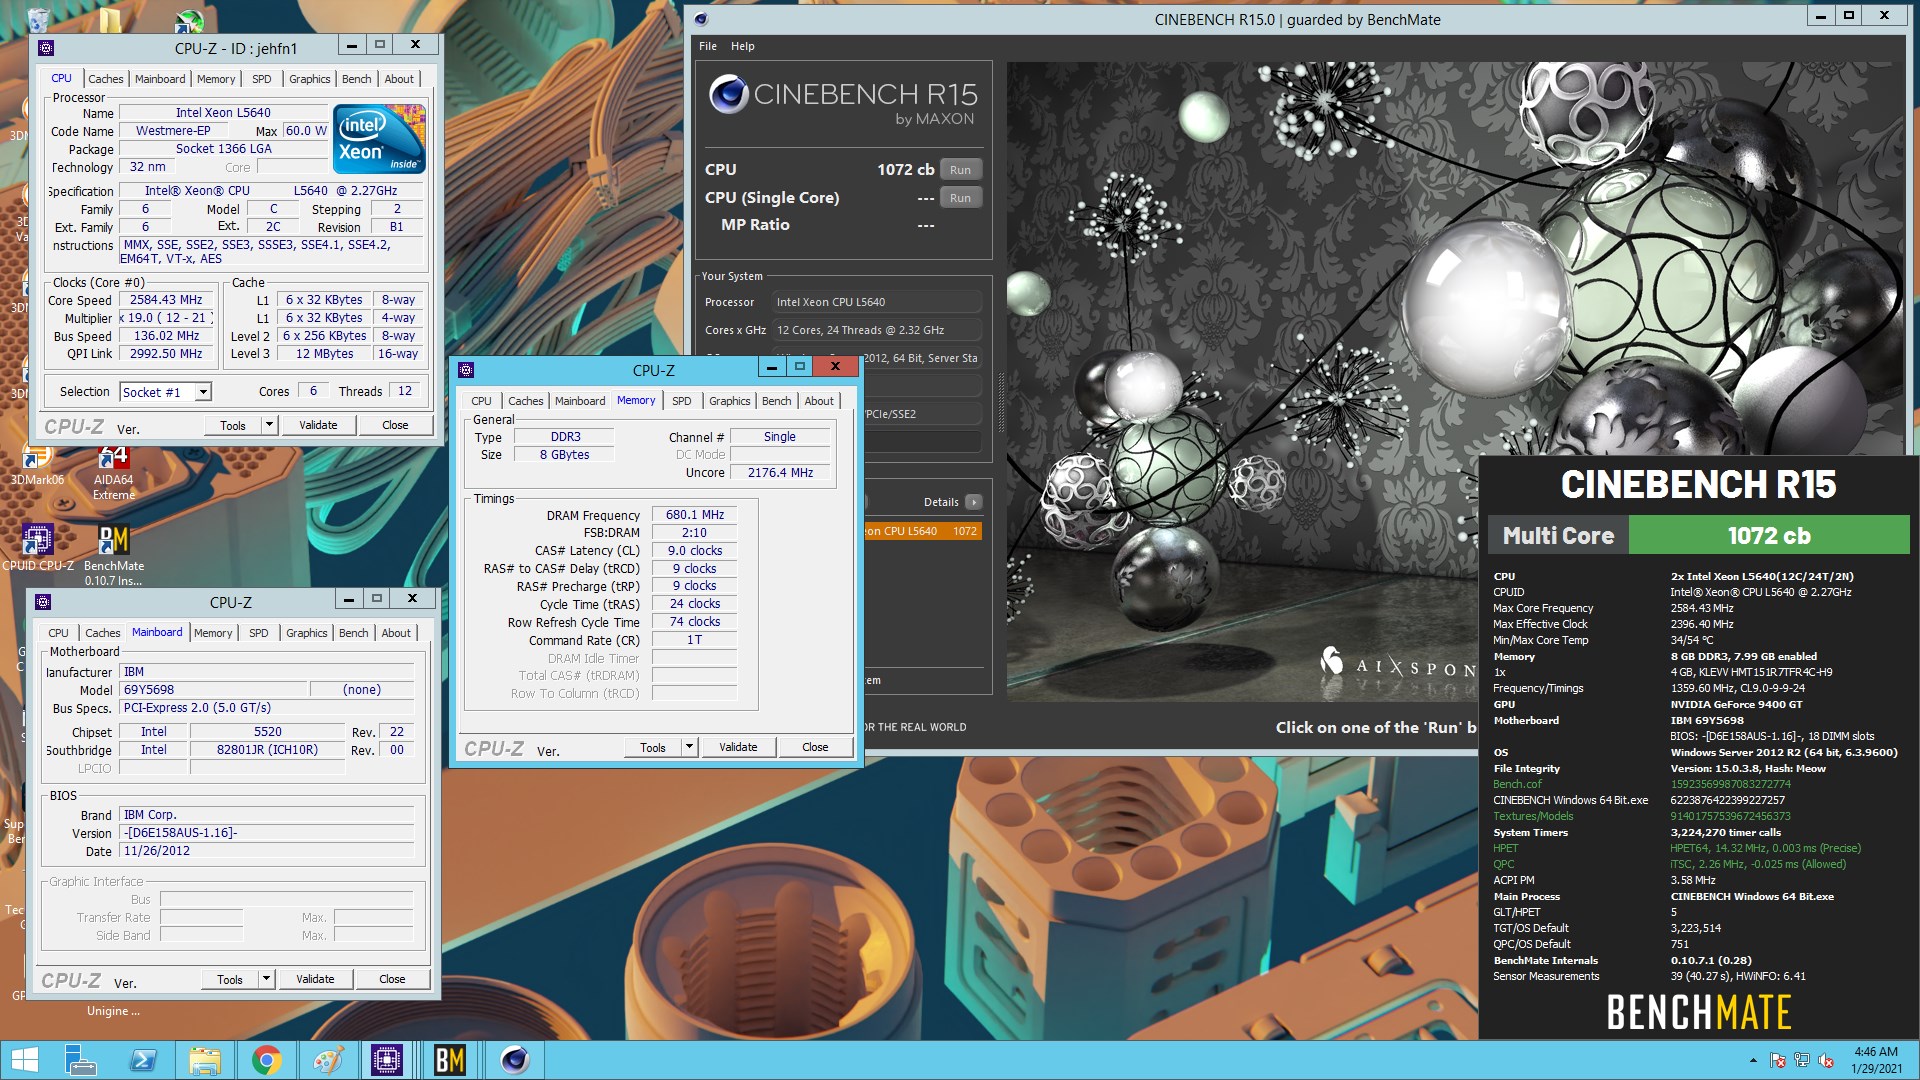The height and width of the screenshot is (1080, 1920).
Task: Click Close button in CPU-Z jehfn1 window
Action: (395, 425)
